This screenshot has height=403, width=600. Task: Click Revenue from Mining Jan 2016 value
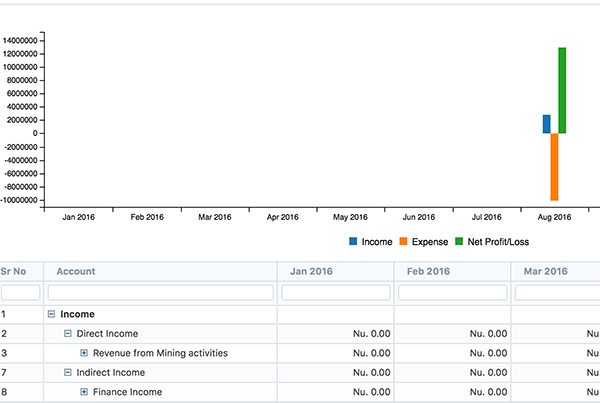(372, 353)
